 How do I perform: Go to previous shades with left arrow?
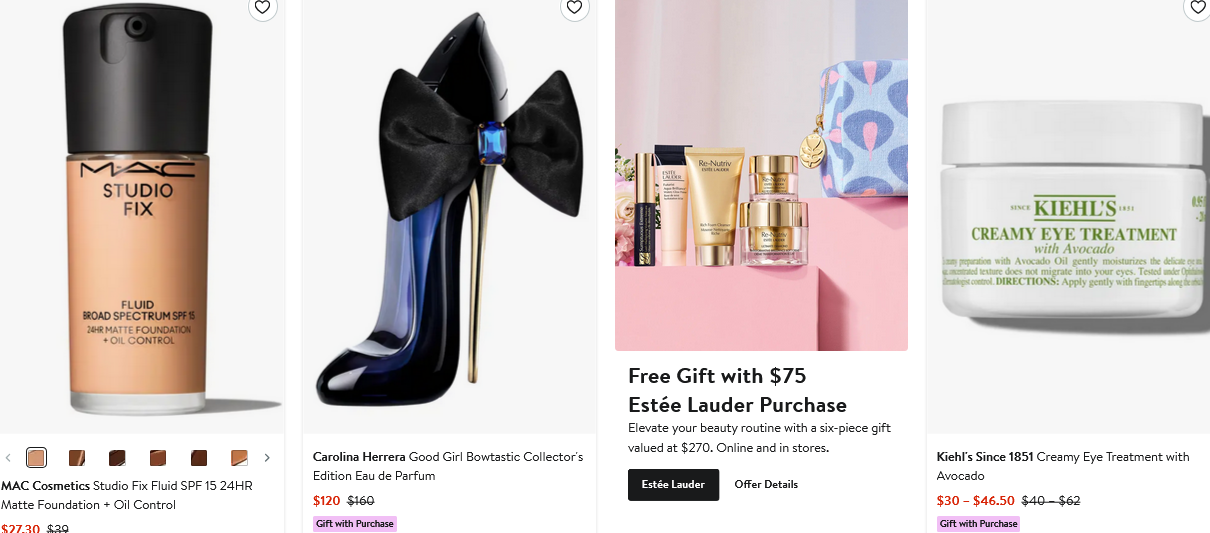pos(8,458)
